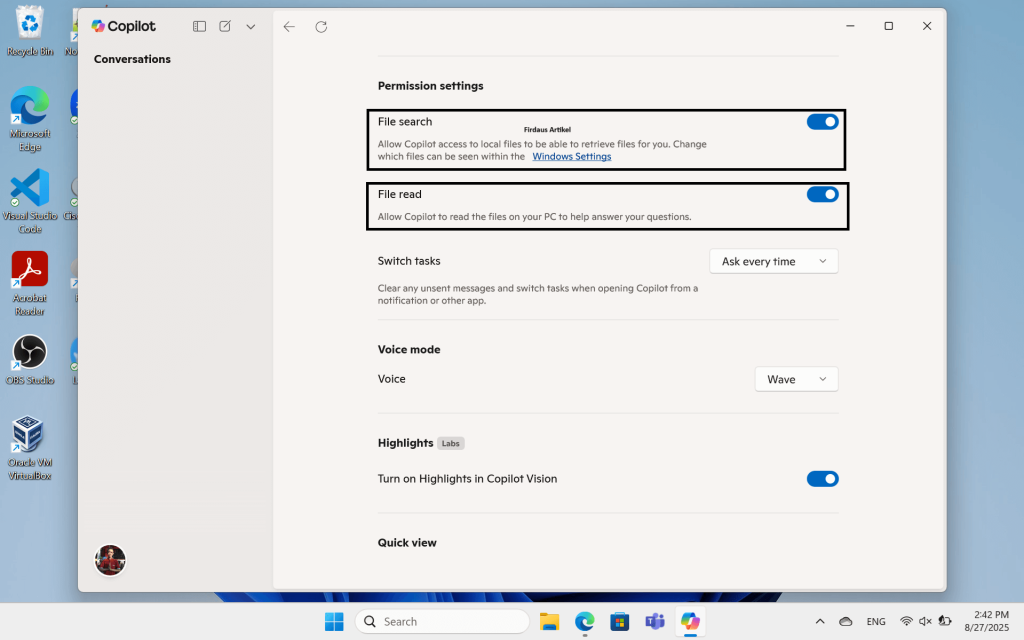Show hidden system tray icons

click(x=820, y=622)
